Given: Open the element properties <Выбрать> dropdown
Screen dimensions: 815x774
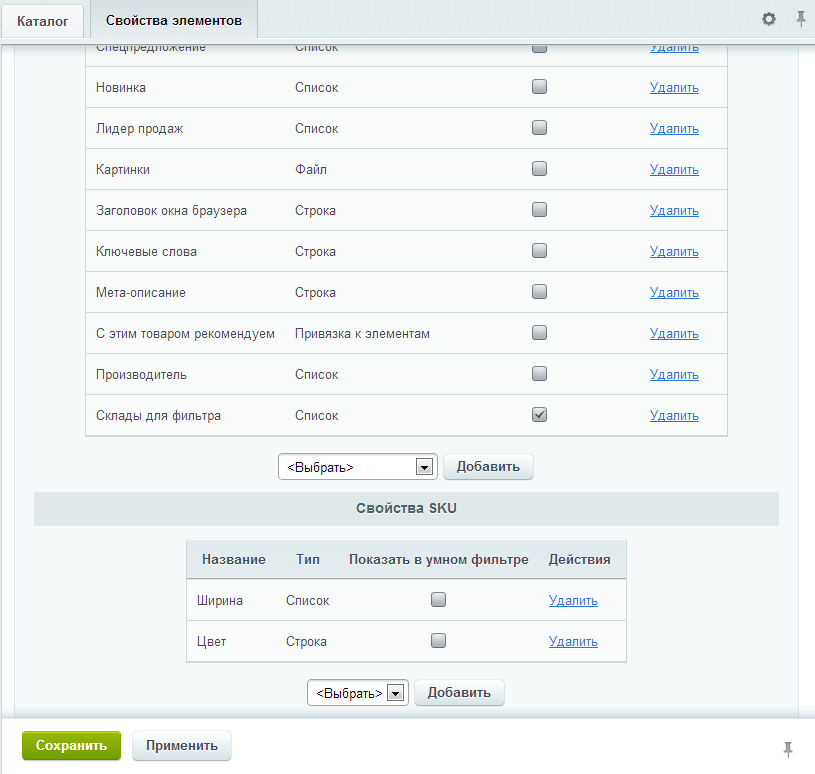Looking at the screenshot, I should (x=357, y=467).
